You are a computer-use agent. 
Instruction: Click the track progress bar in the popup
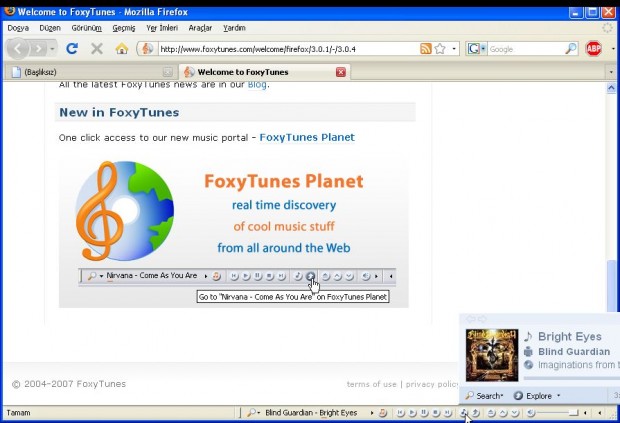(571, 378)
